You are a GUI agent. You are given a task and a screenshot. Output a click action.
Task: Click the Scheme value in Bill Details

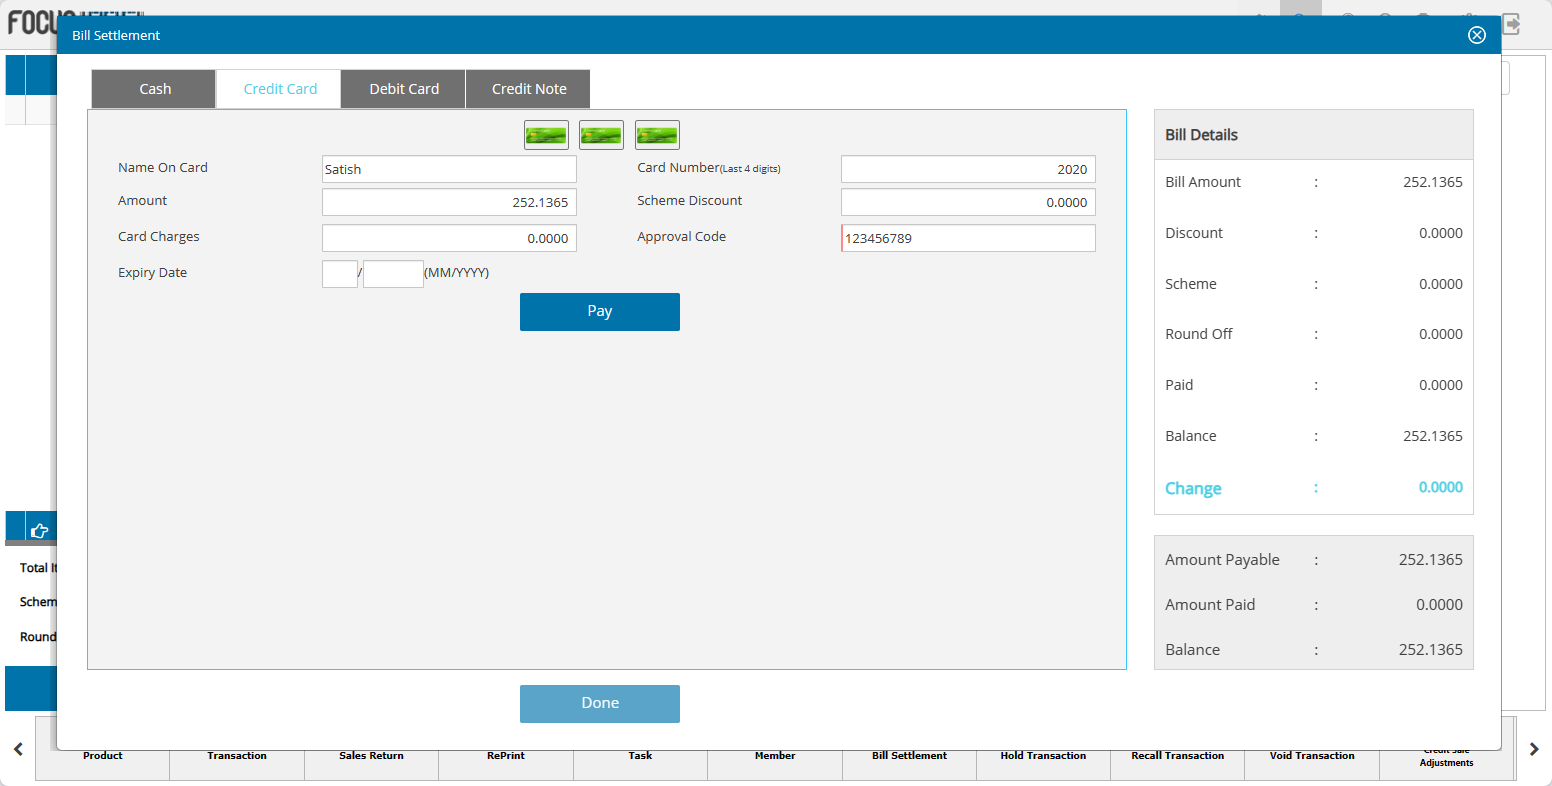1441,284
